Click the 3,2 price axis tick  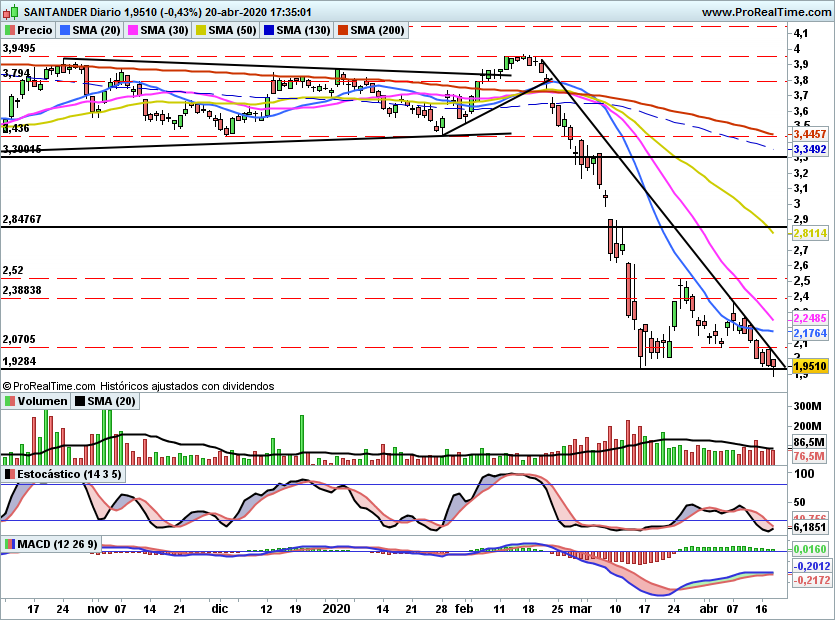point(800,173)
